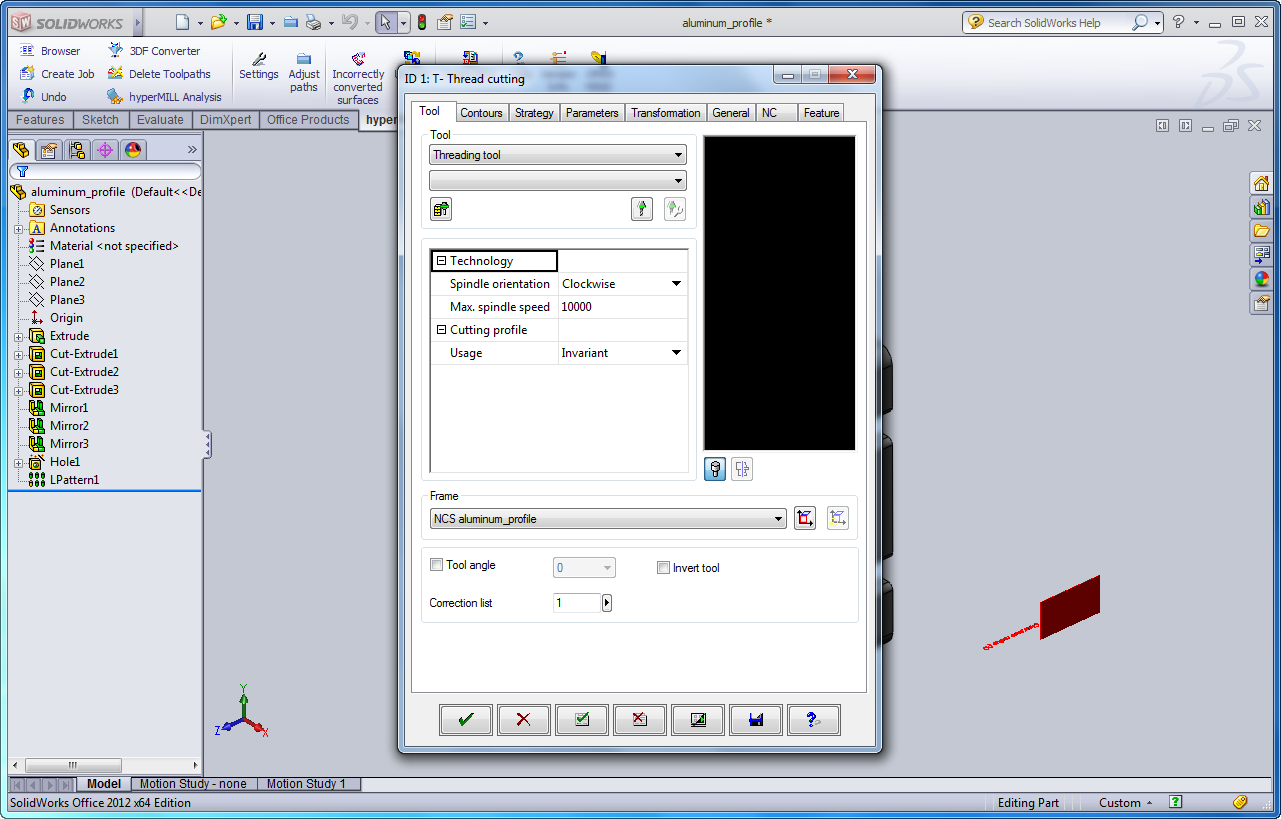The width and height of the screenshot is (1281, 819).
Task: Enable the Invert tool checkbox
Action: click(663, 568)
